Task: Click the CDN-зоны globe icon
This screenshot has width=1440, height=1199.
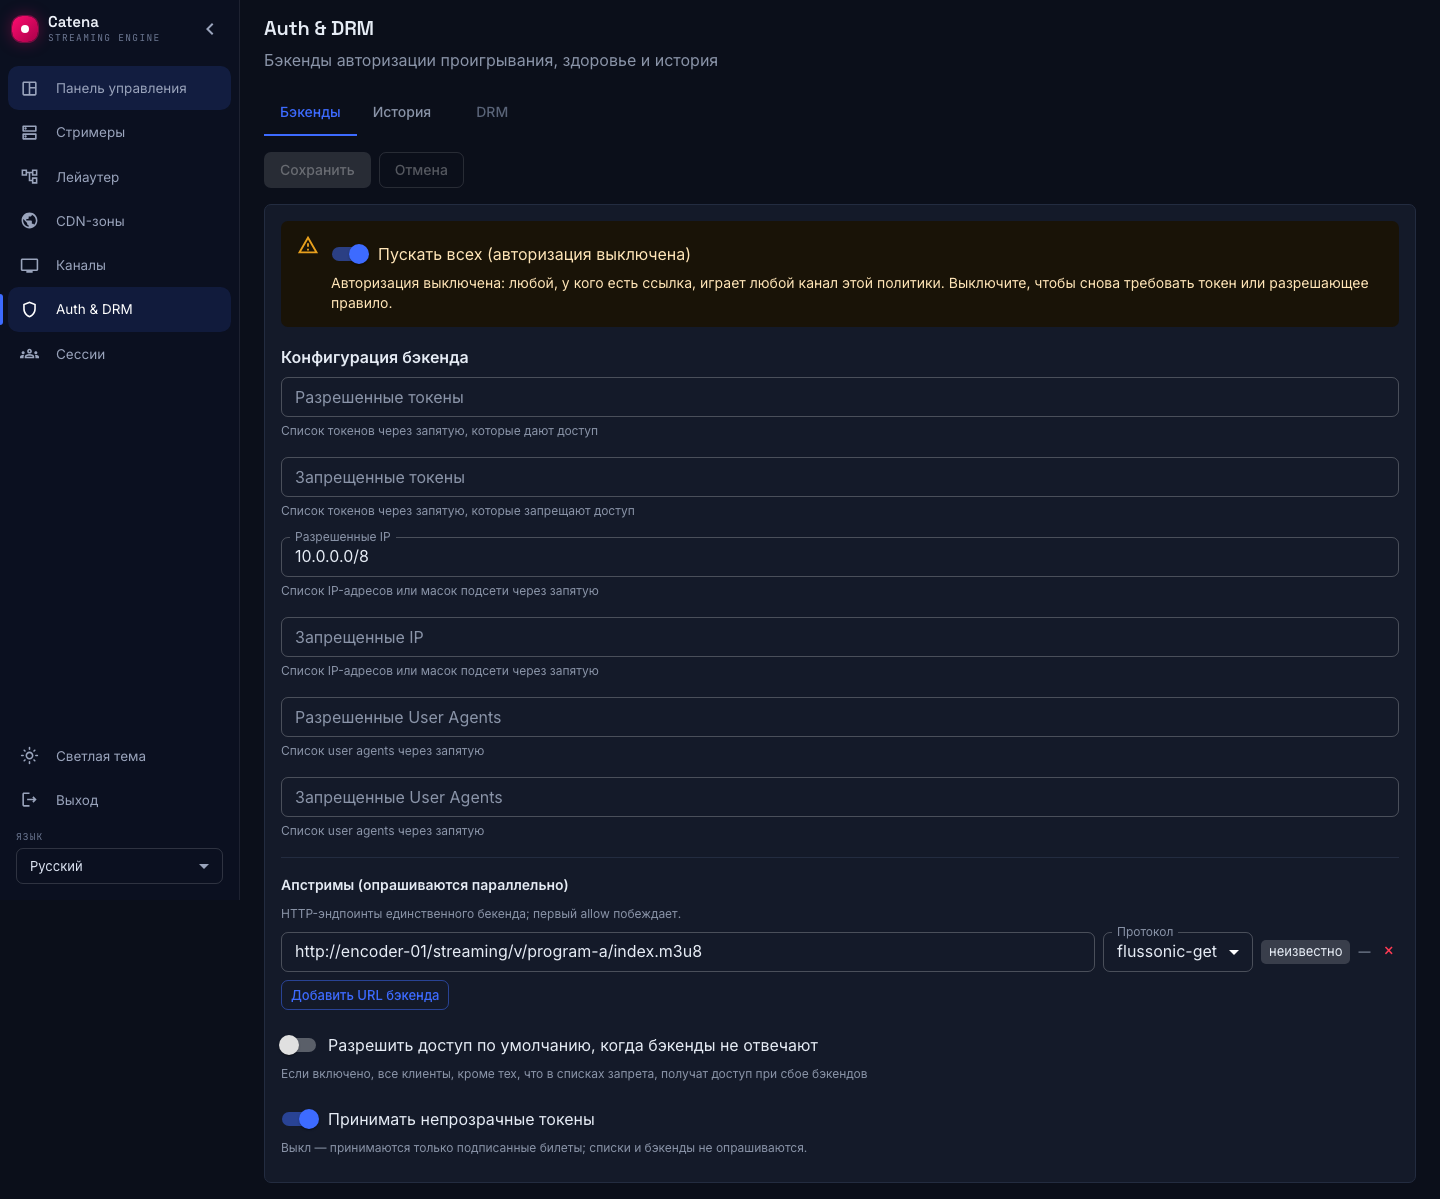Action: (30, 221)
